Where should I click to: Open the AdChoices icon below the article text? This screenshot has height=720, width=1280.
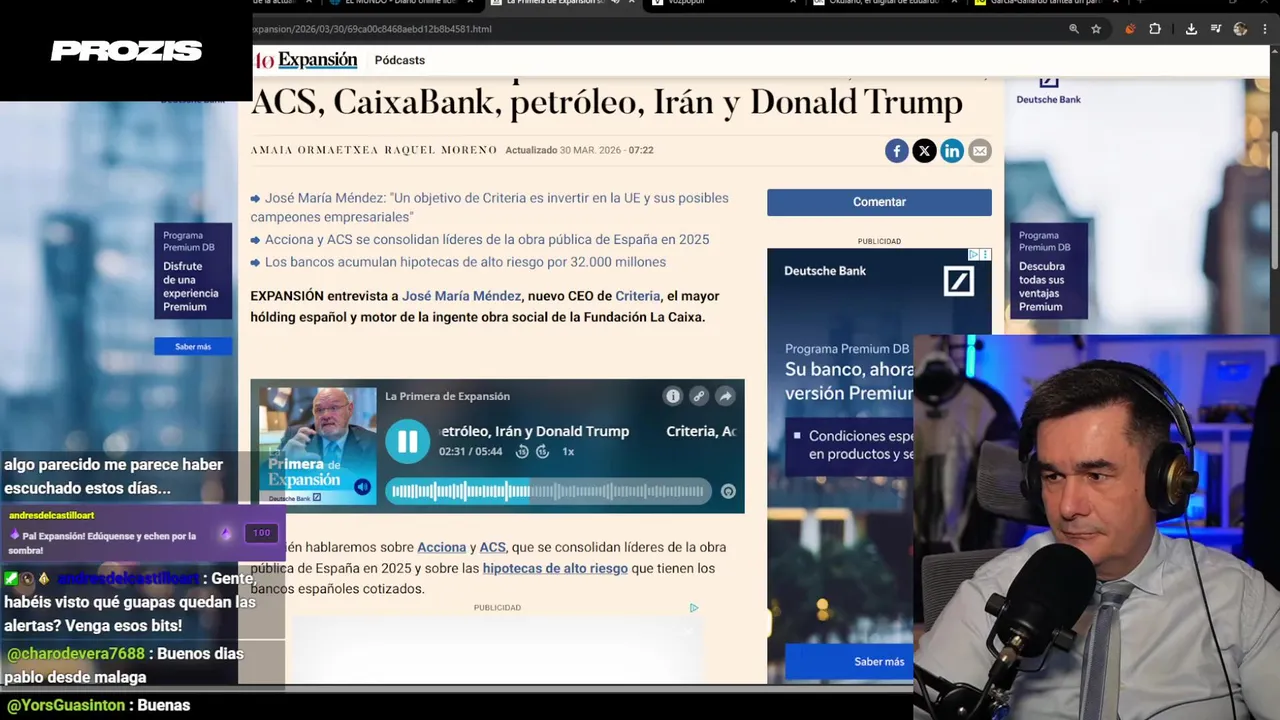click(x=693, y=608)
